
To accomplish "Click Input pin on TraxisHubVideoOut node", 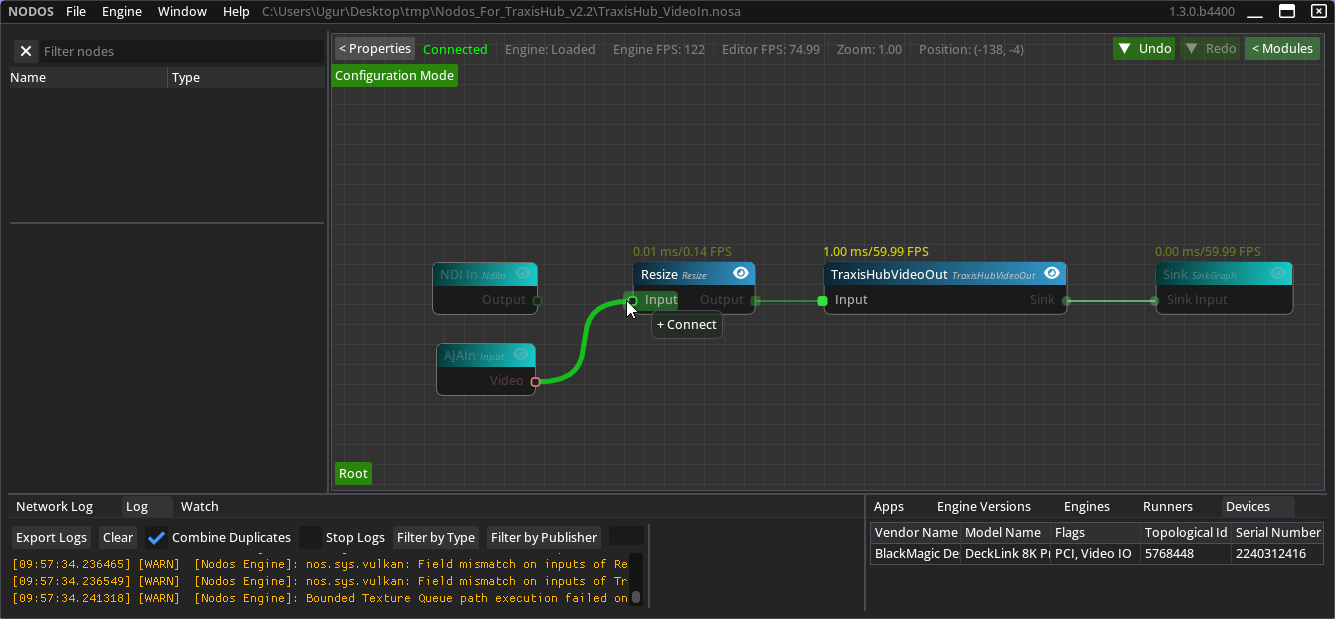I will [822, 300].
